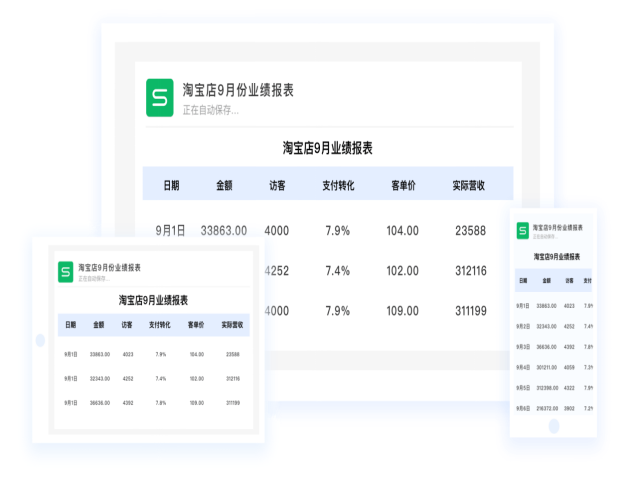The height and width of the screenshot is (485, 639).
Task: Click the 23588 revenue cell on desktop
Action: pyautogui.click(x=470, y=231)
